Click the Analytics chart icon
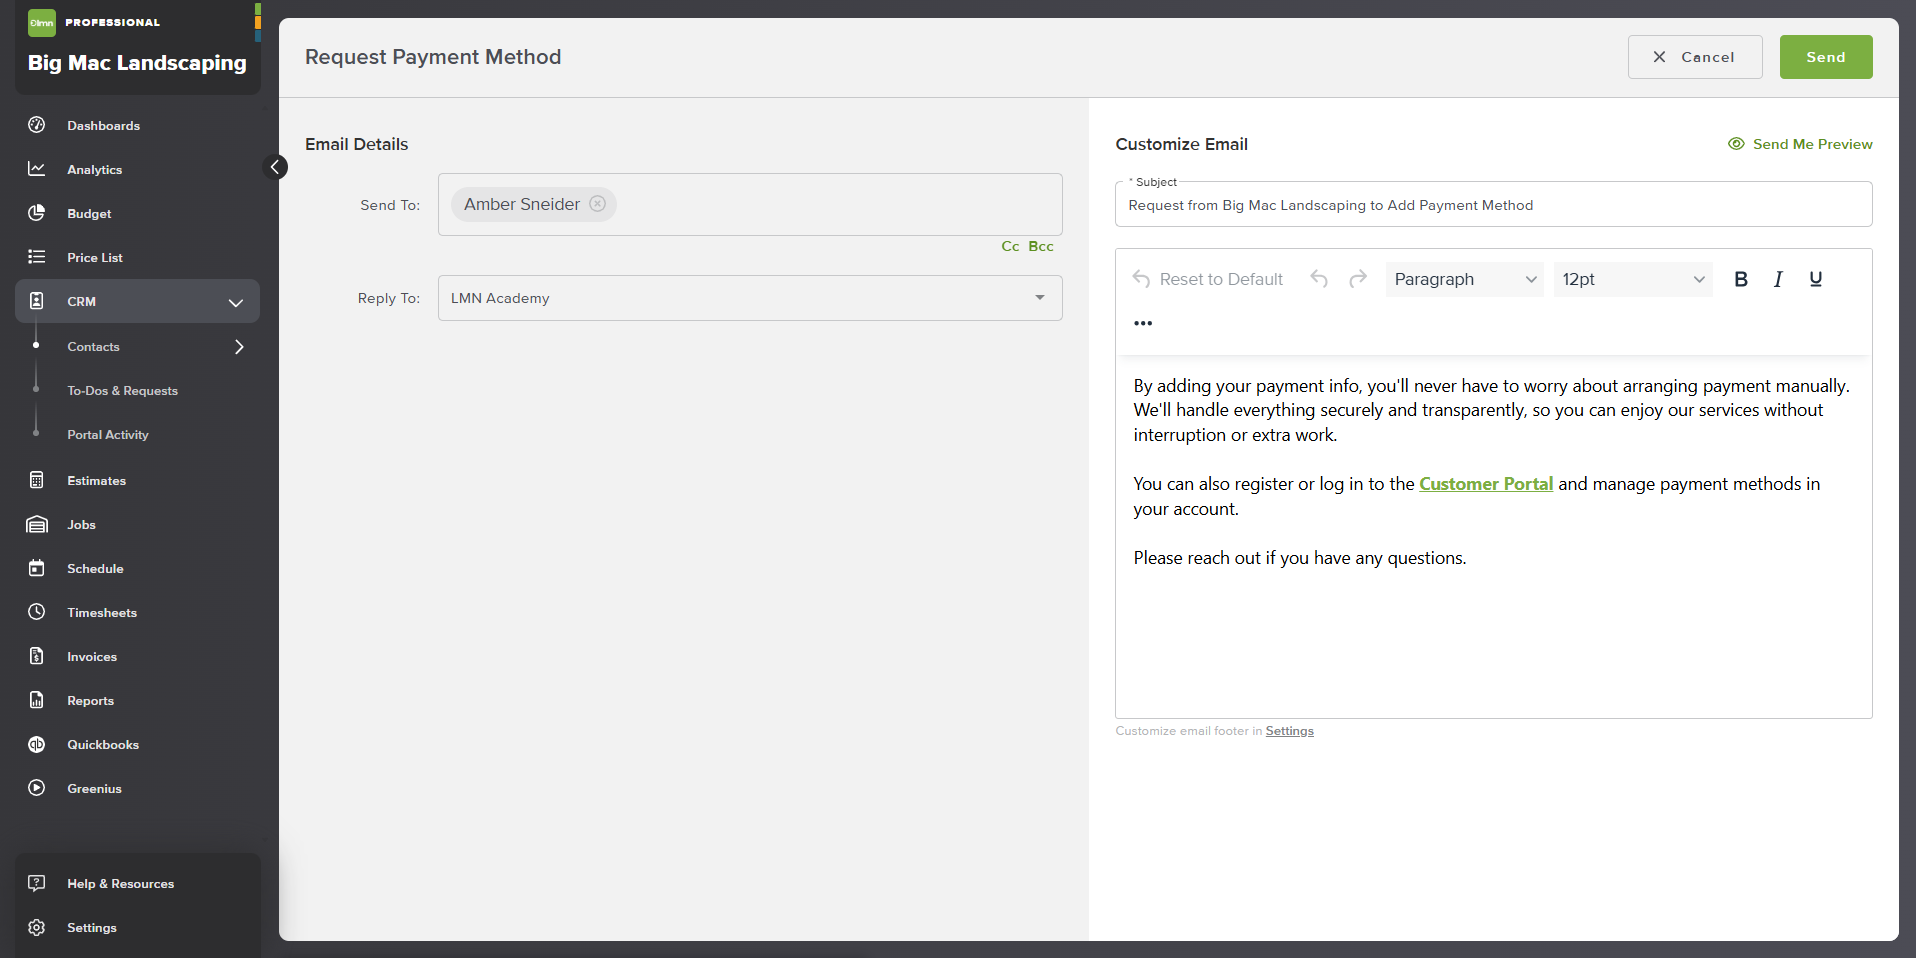Viewport: 1916px width, 958px height. coord(37,169)
